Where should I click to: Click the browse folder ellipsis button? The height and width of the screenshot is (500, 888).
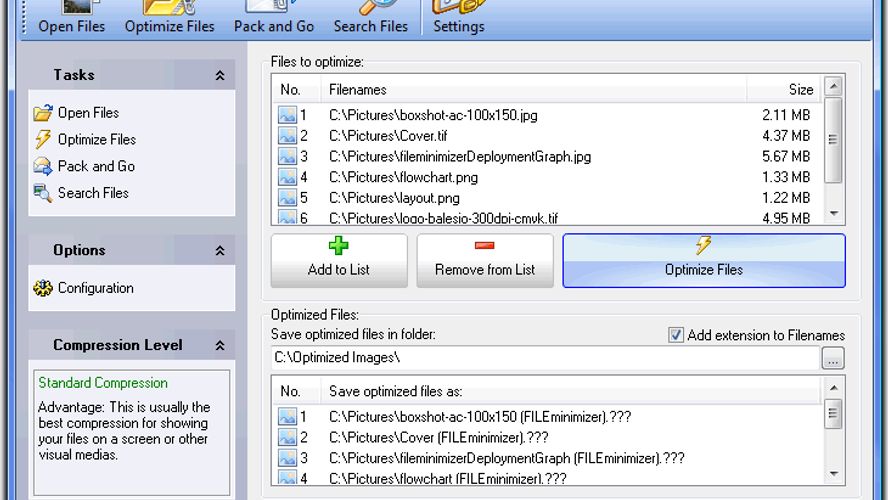pos(833,358)
